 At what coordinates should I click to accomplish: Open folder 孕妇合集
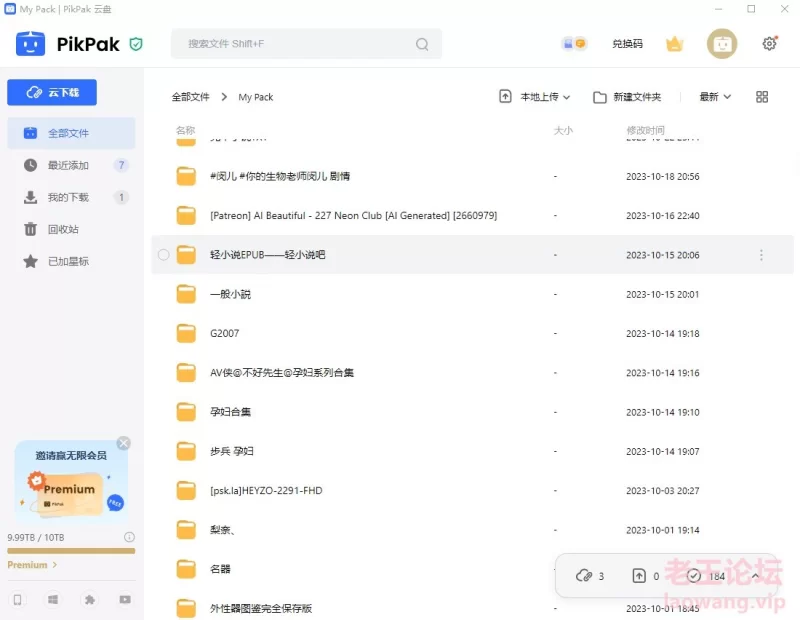(x=230, y=412)
